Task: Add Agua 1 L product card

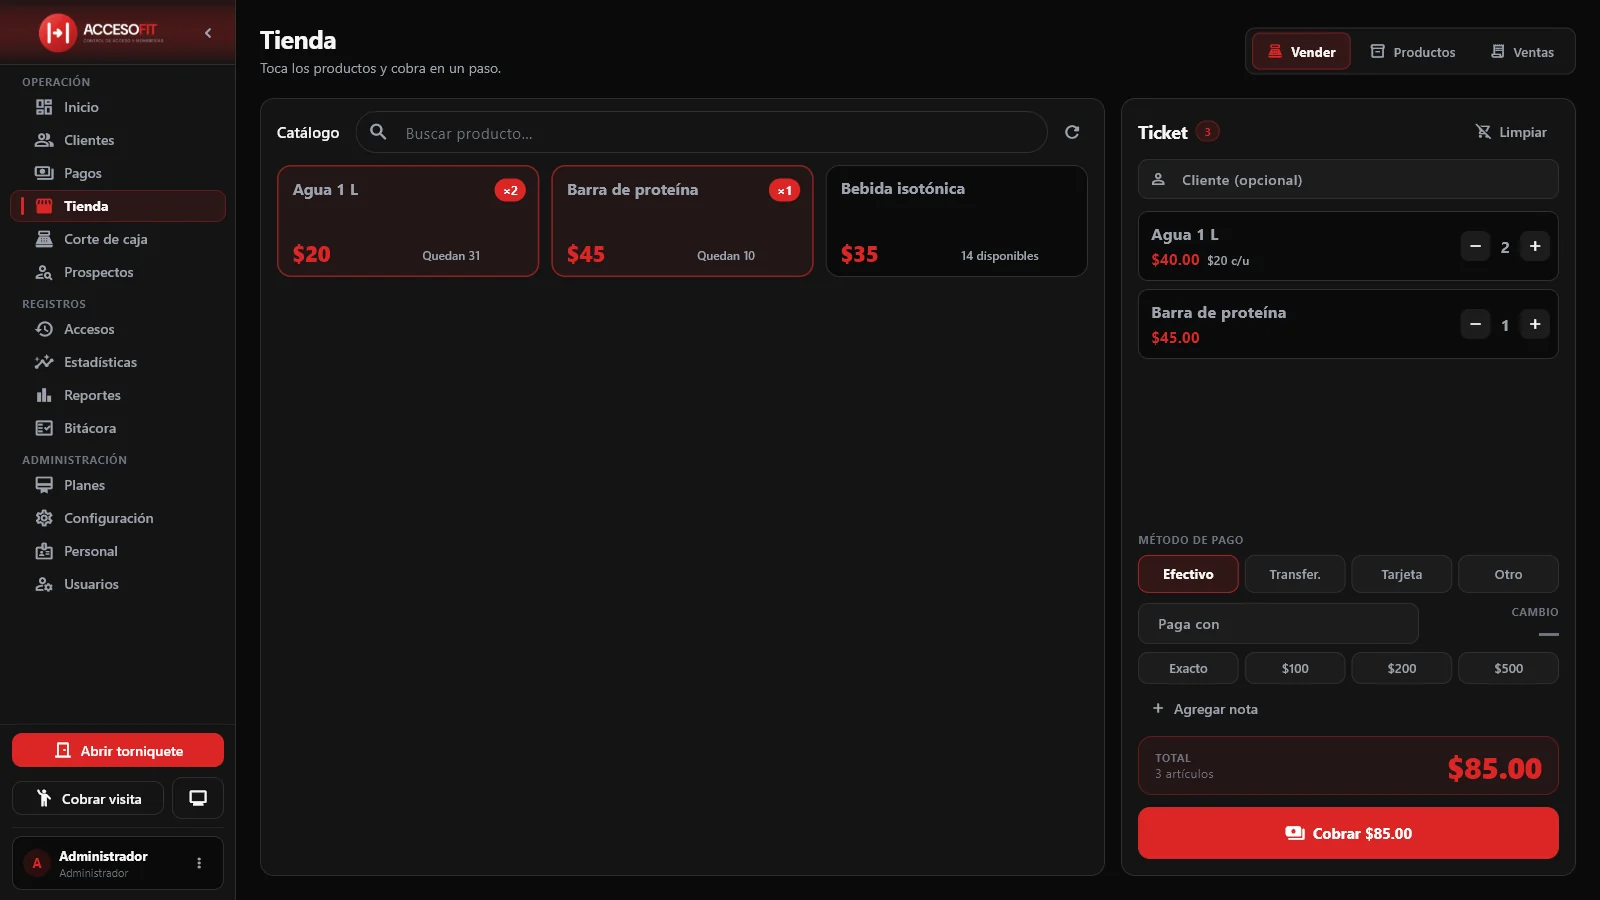Action: click(x=408, y=221)
